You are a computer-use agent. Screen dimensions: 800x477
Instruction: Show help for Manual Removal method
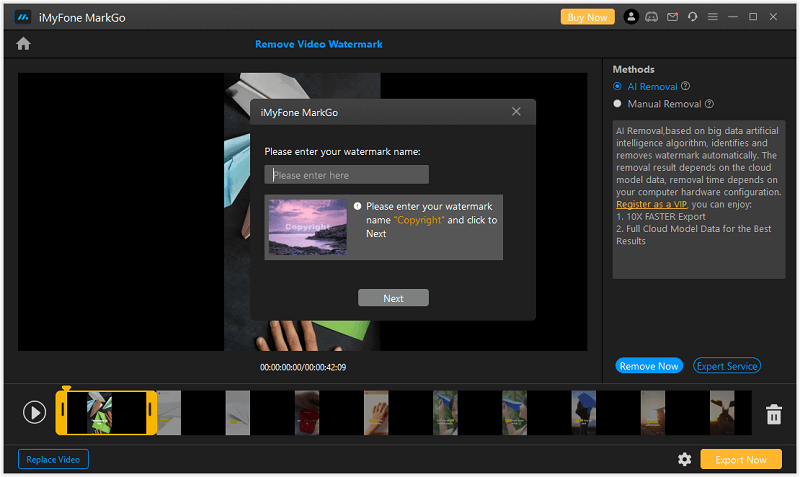709,104
